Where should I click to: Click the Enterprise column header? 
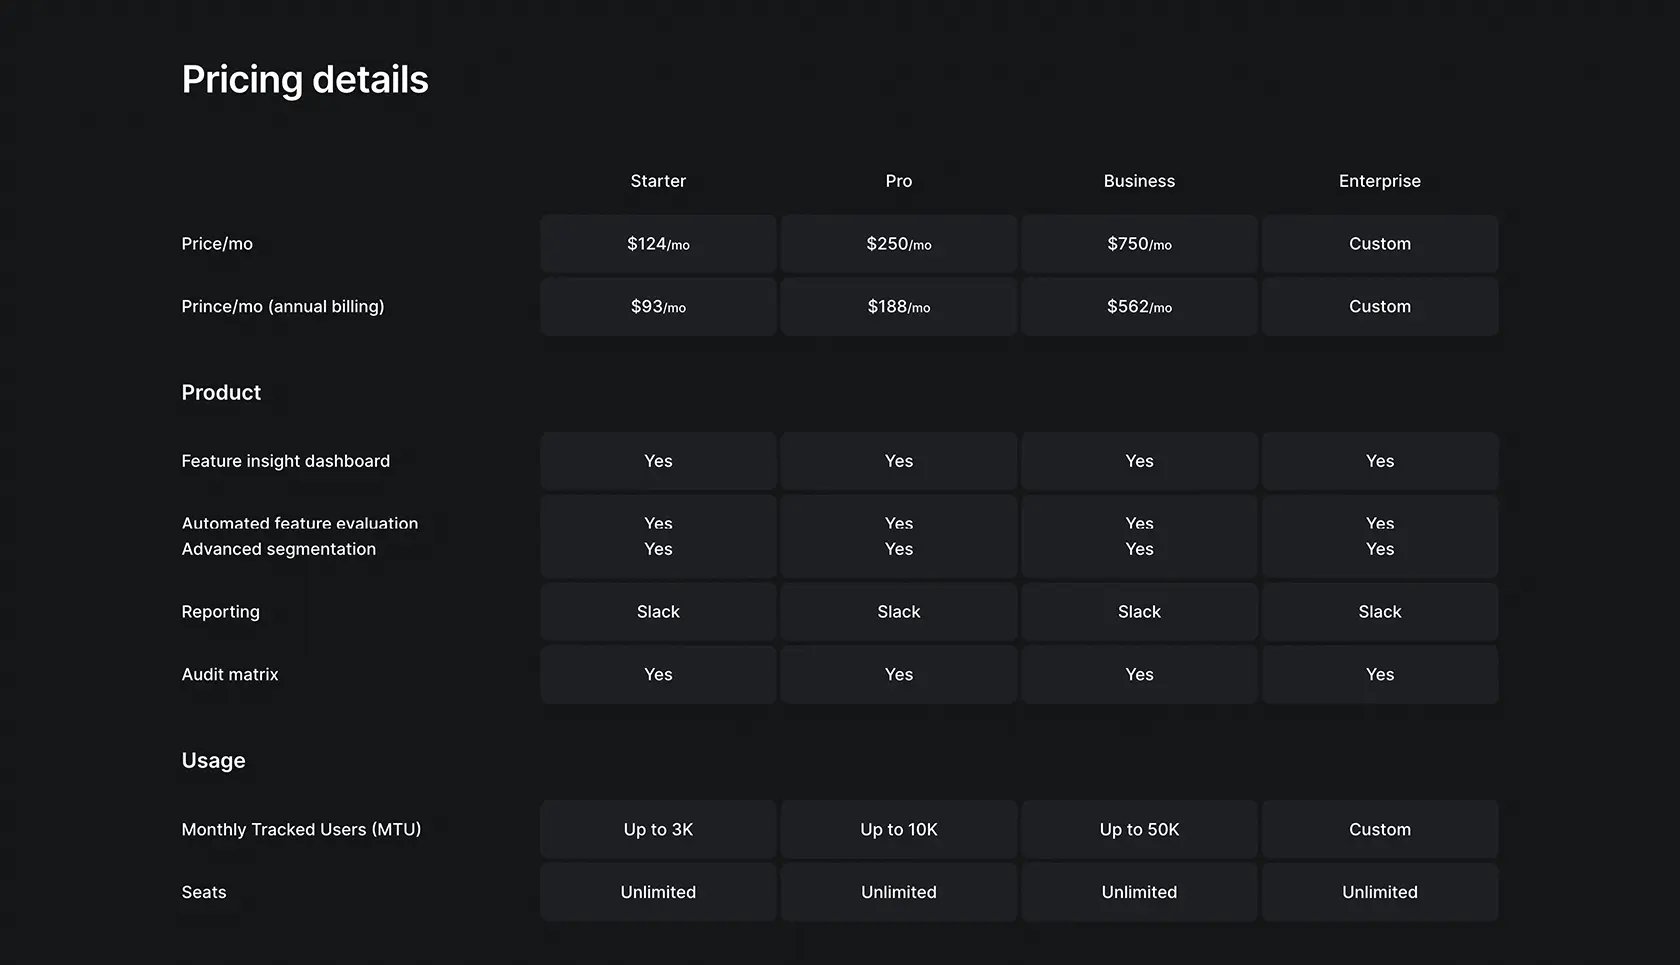pyautogui.click(x=1380, y=181)
